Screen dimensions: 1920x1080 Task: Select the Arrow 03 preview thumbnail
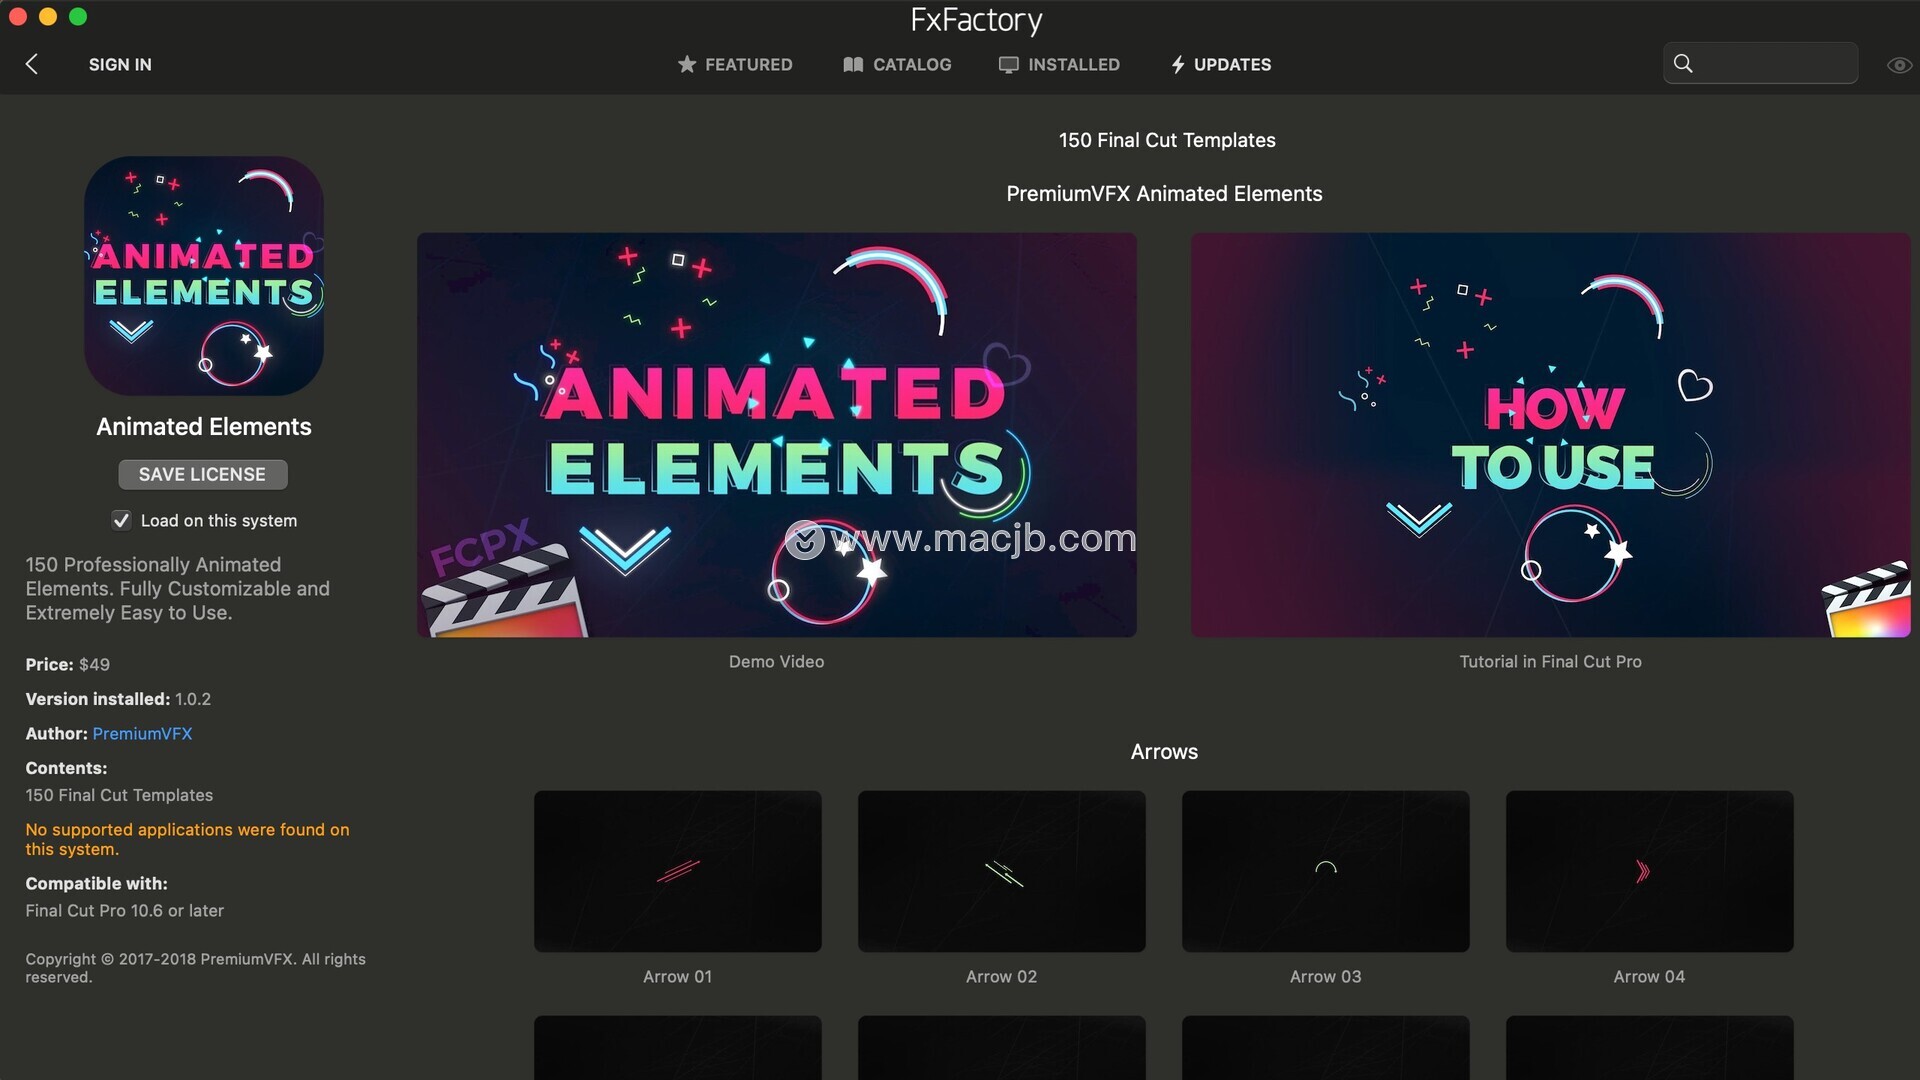(1325, 871)
